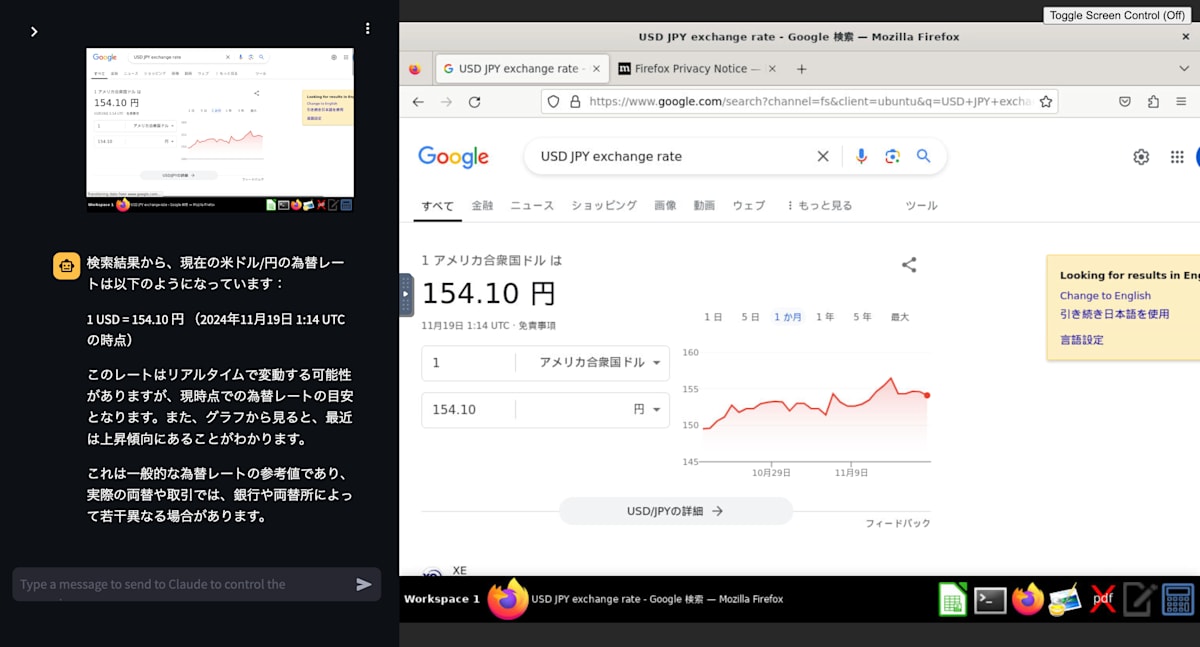Click the Firefox forward arrow
The height and width of the screenshot is (647, 1200).
click(x=446, y=102)
